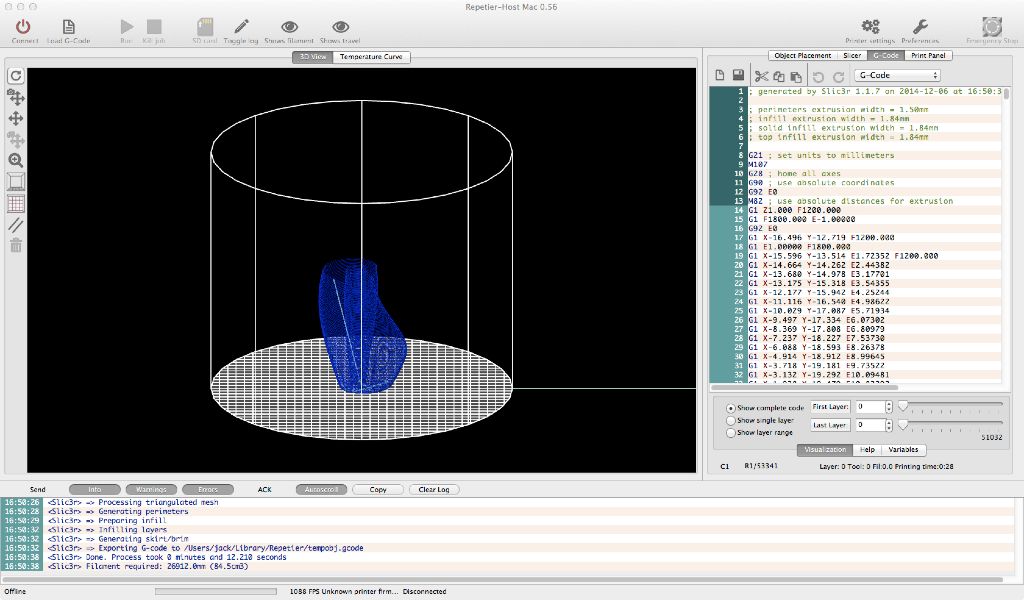
Task: Click the Last Layer stepper arrows
Action: tap(888, 425)
